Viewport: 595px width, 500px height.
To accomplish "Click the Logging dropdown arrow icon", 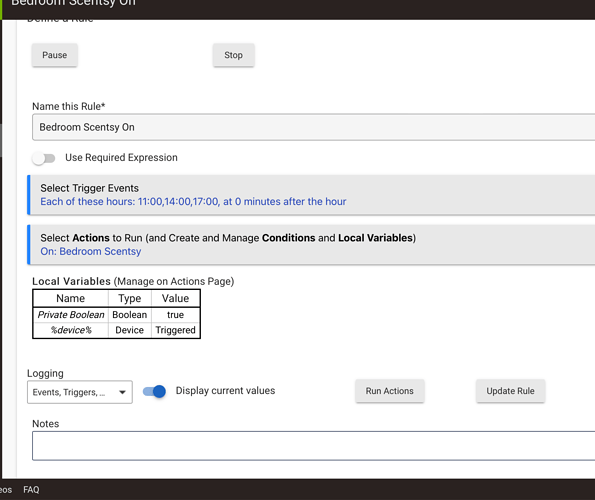I will [x=122, y=392].
